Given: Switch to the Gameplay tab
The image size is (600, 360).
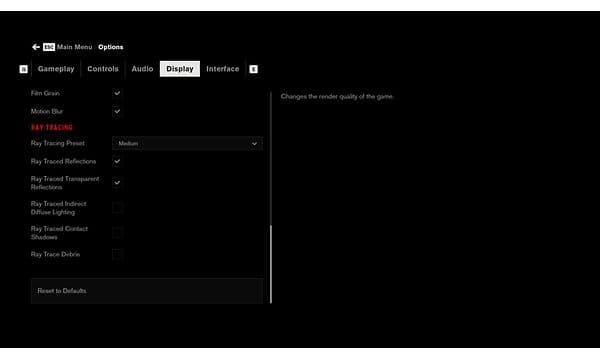Looking at the screenshot, I should point(56,69).
